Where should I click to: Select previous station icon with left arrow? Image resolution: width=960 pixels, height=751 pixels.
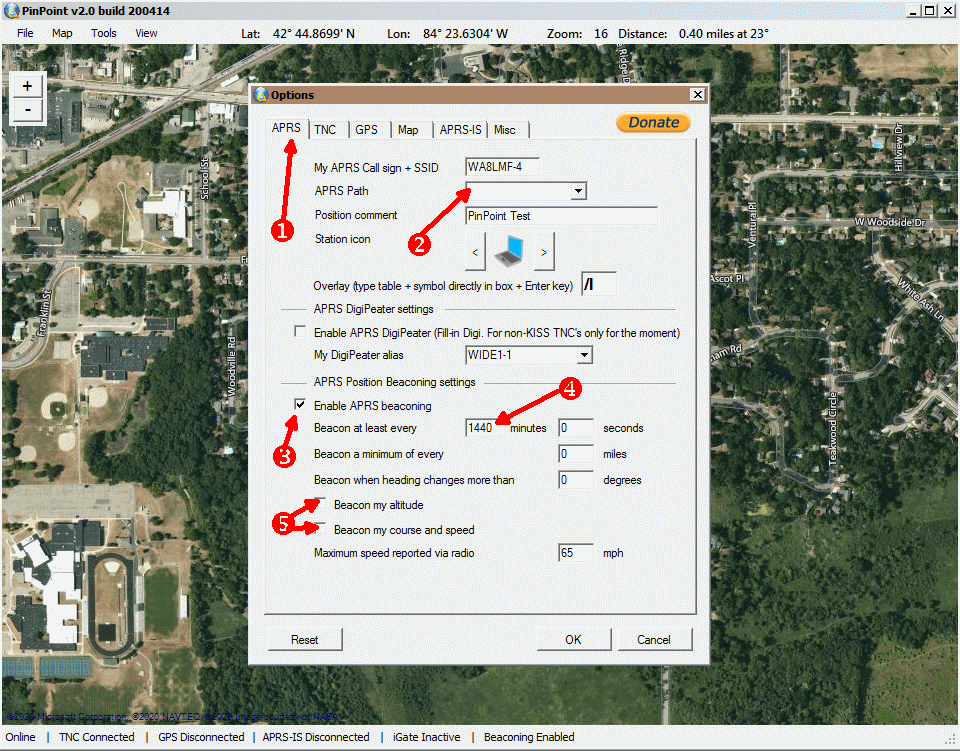pyautogui.click(x=475, y=252)
